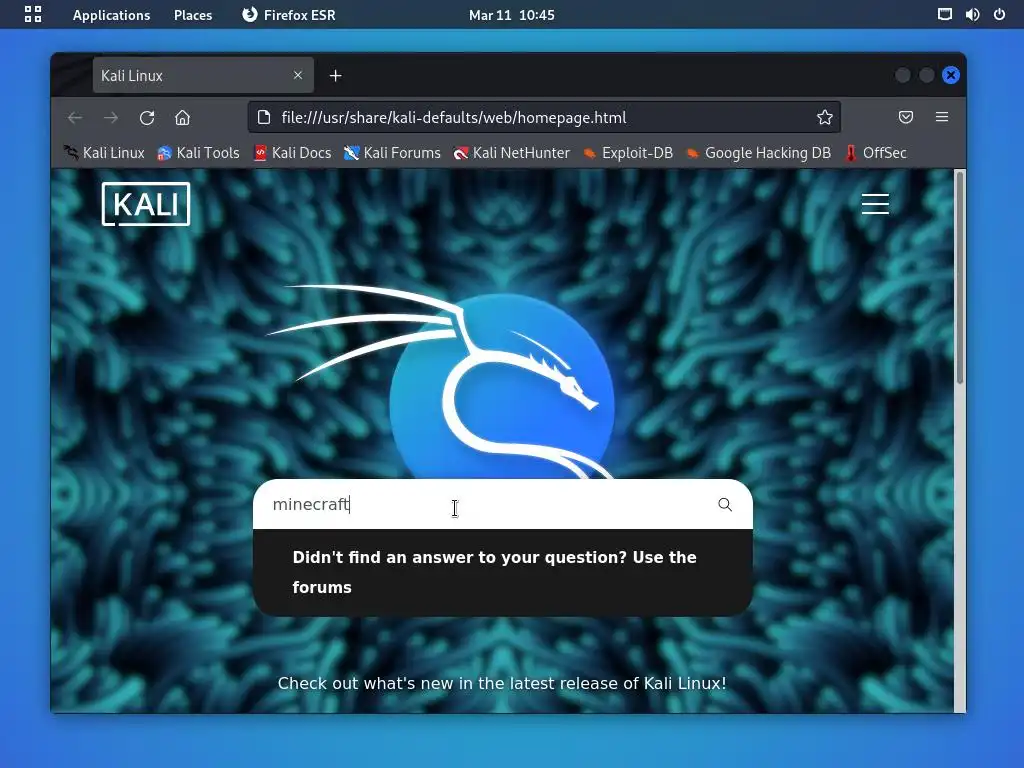Select the Kali Linux browser tab
The height and width of the screenshot is (768, 1024).
point(203,75)
